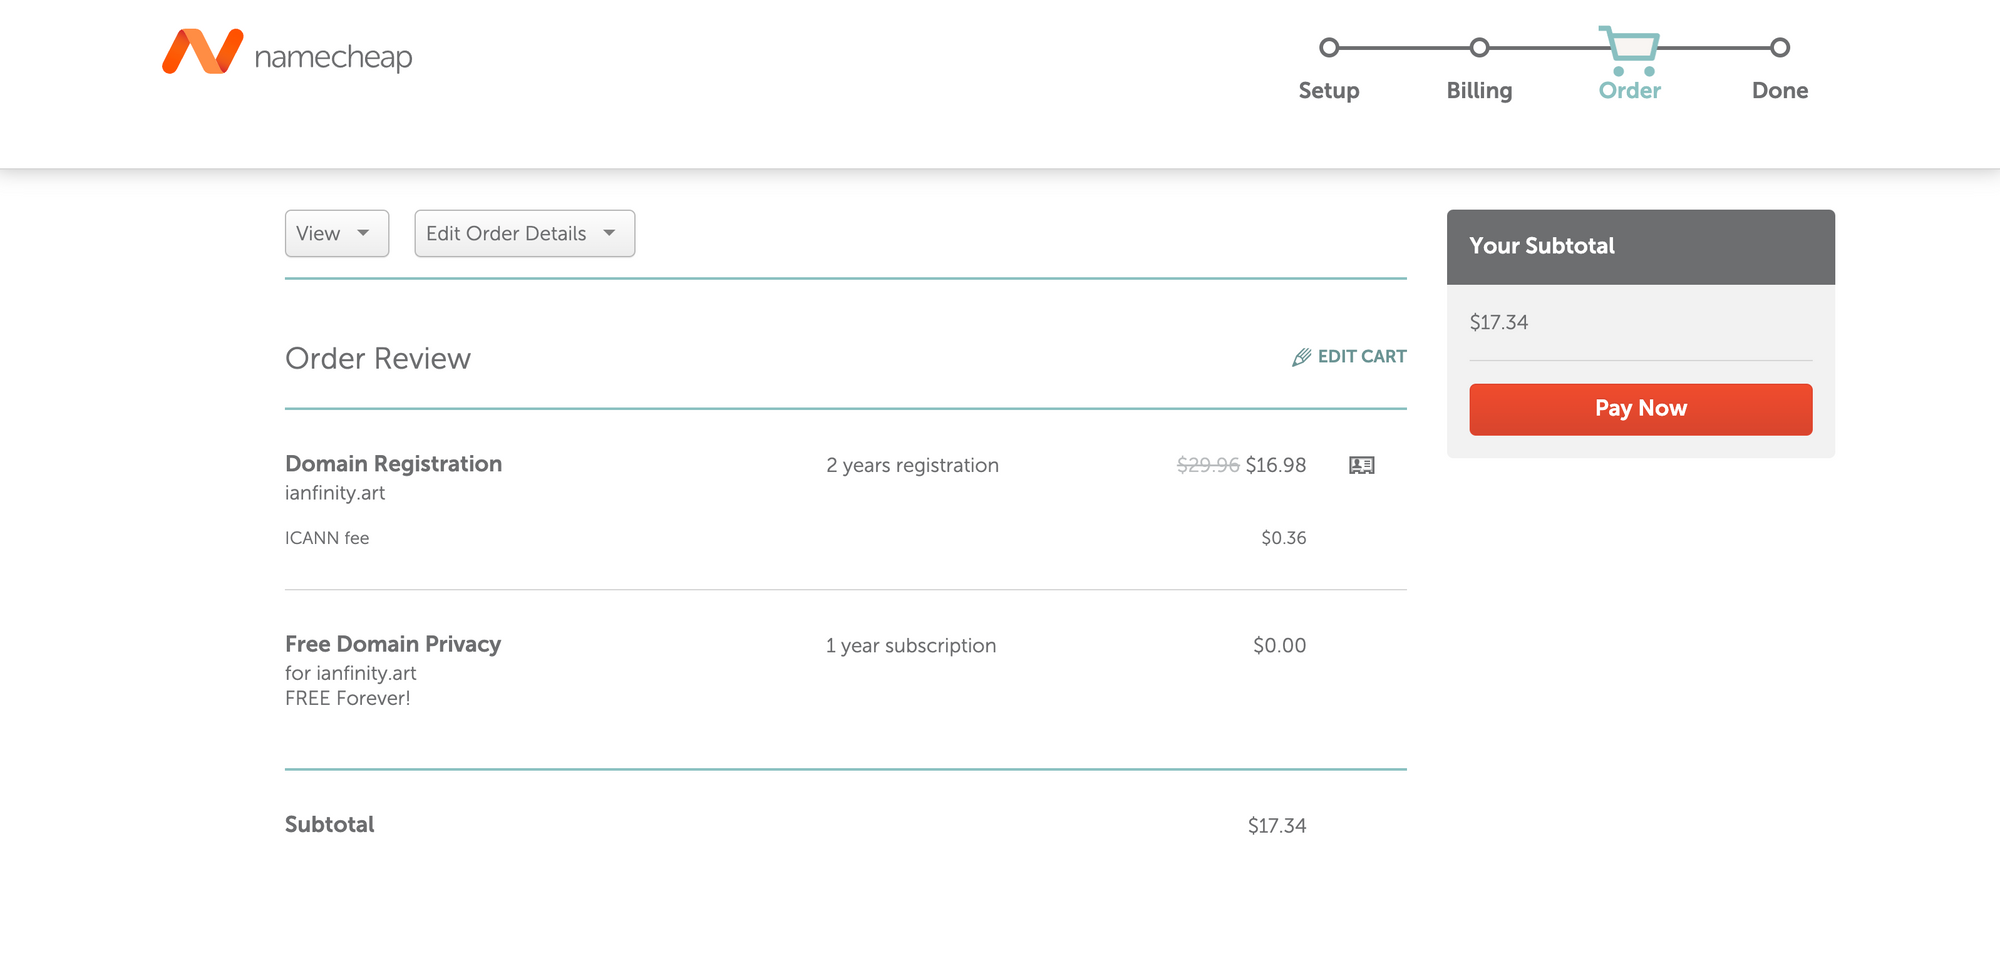Screen dimensions: 2000x959
Task: Click the Subtotal label at the bottom
Action: 330,825
